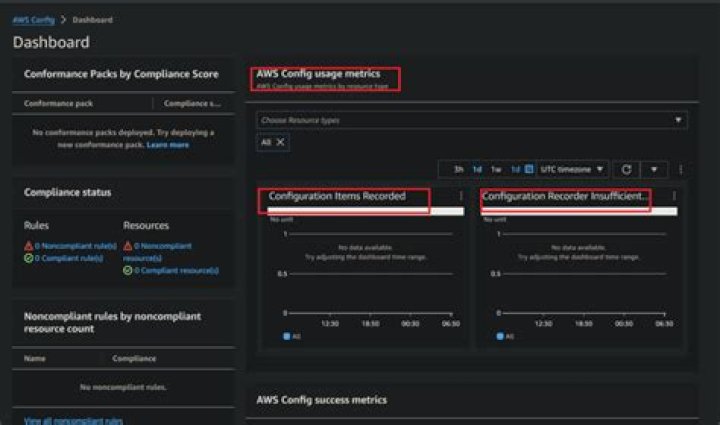Click the Conformance pack column header
This screenshot has width=720, height=425.
point(58,104)
